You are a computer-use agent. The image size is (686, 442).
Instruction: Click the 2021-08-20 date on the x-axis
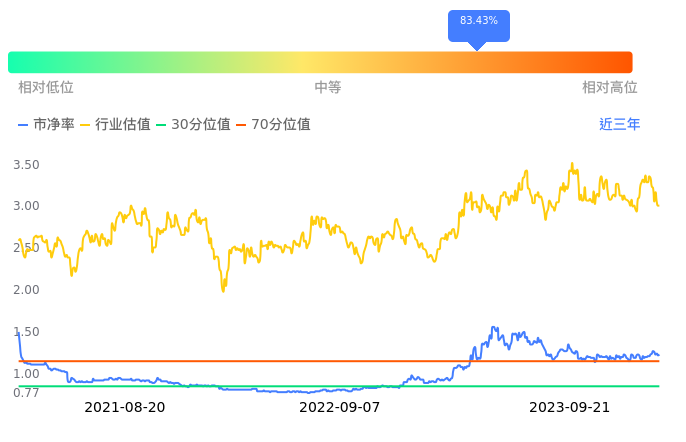coord(125,408)
